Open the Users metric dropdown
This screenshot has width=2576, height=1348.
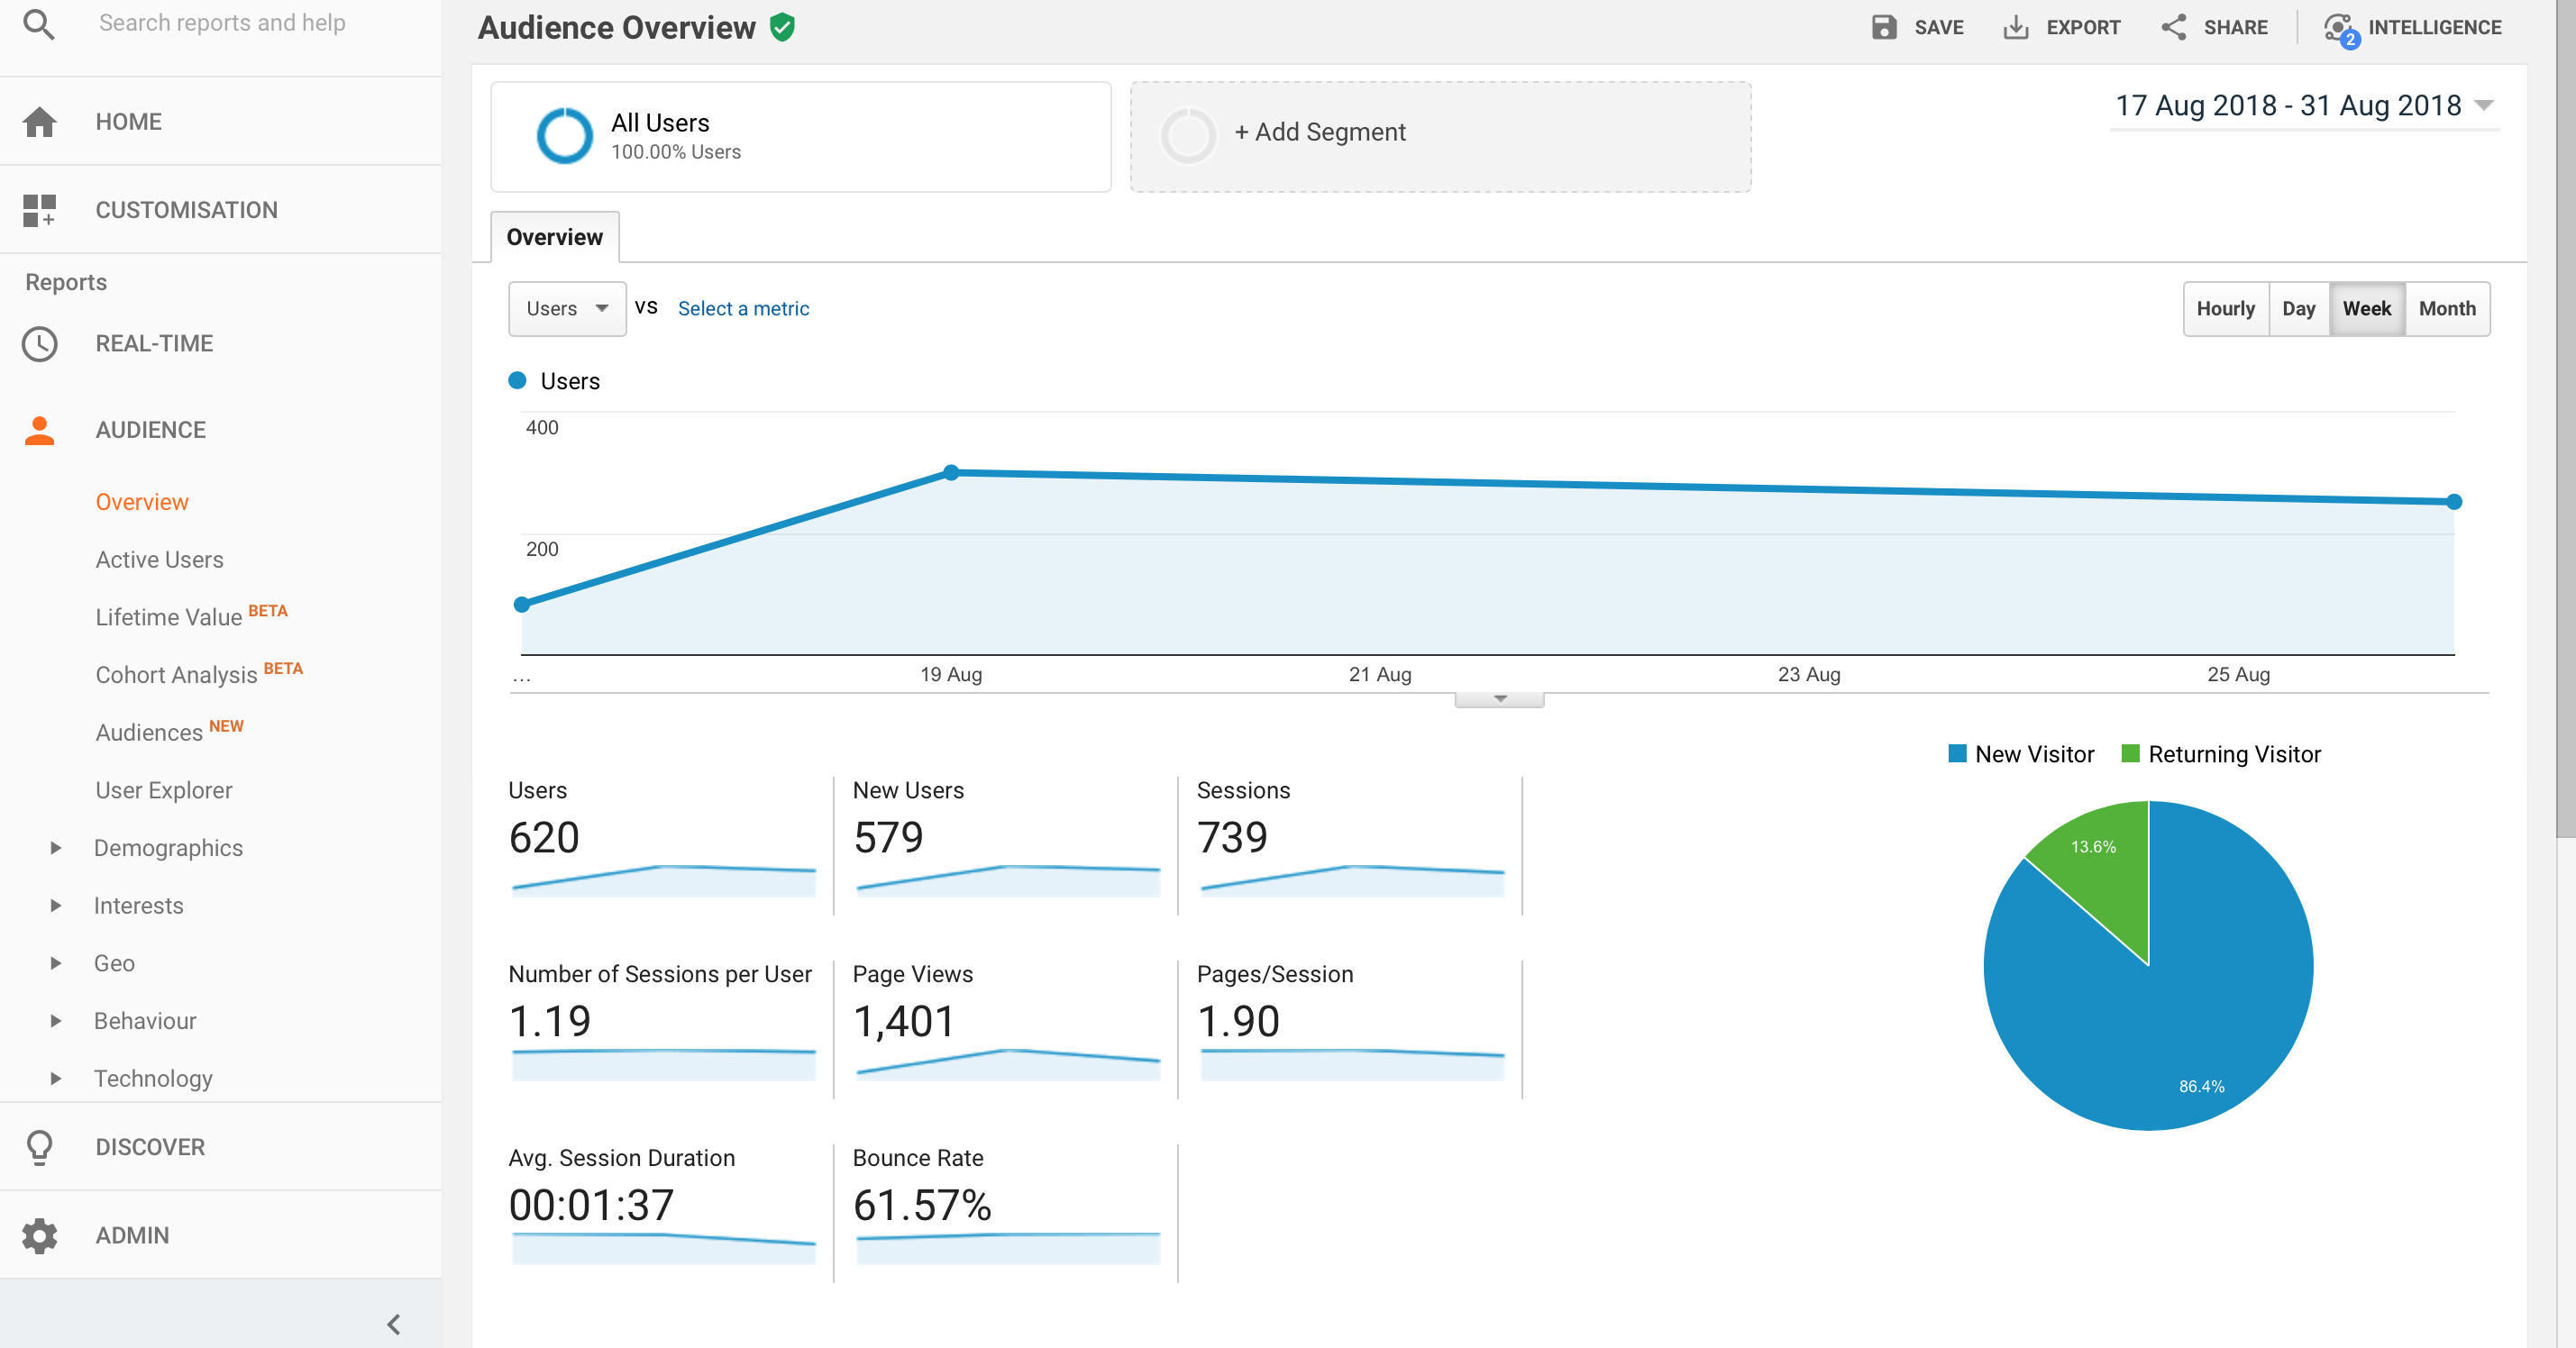567,309
